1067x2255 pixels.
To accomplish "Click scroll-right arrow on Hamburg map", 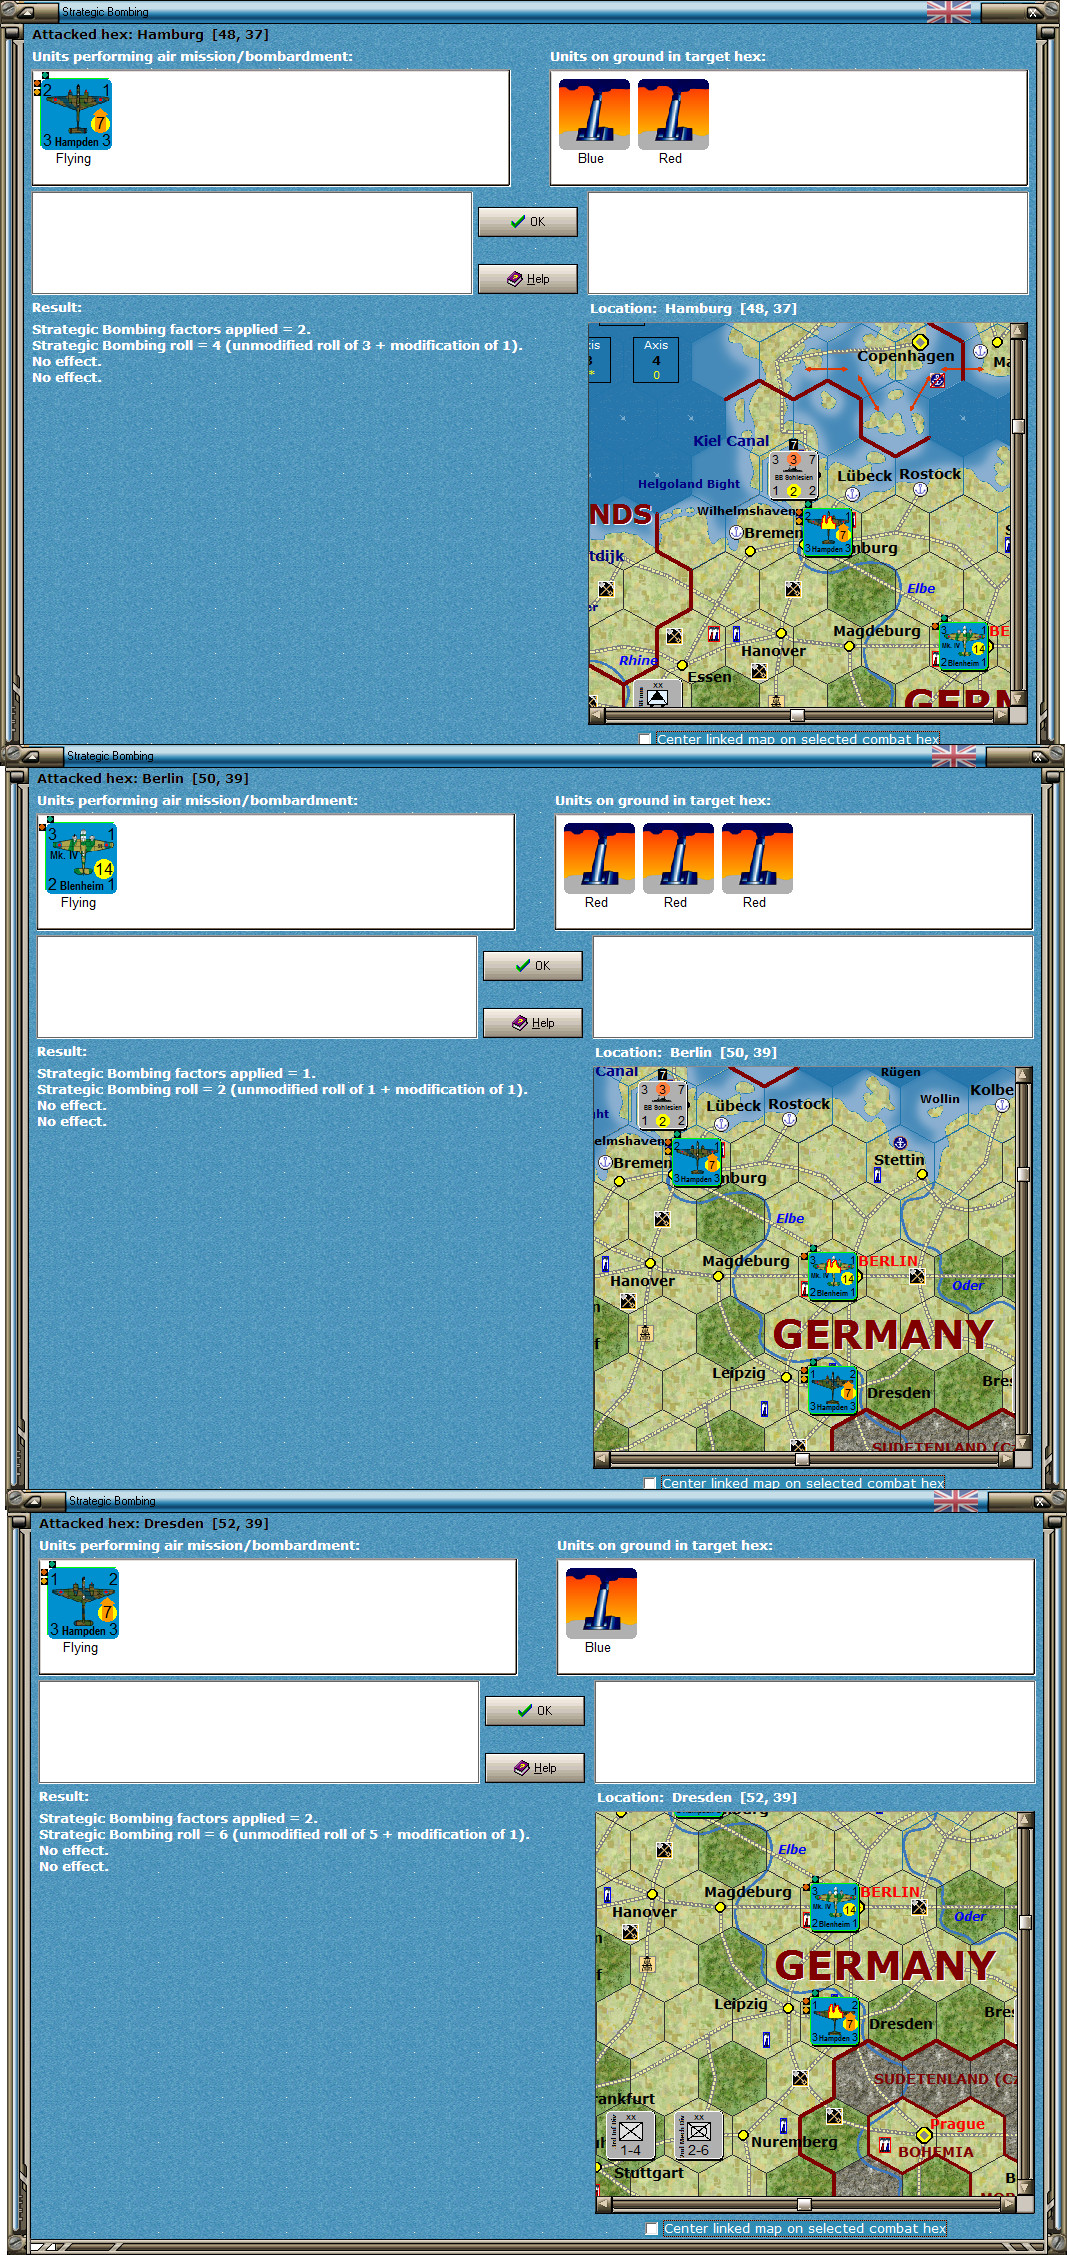I will 1003,715.
